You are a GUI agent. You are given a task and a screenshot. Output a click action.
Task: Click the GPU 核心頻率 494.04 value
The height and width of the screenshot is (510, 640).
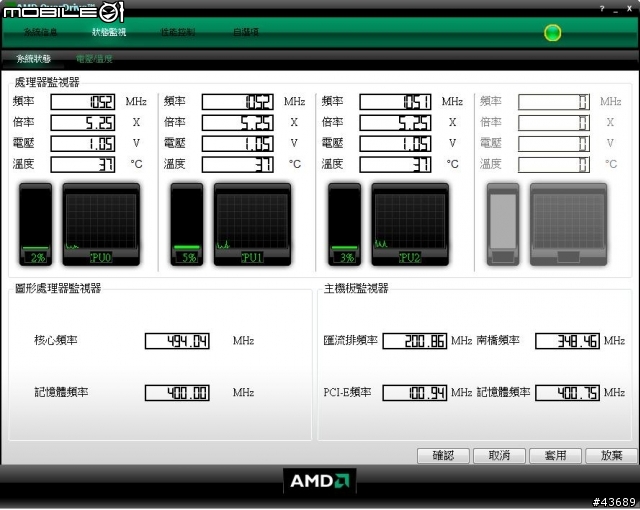coord(177,341)
